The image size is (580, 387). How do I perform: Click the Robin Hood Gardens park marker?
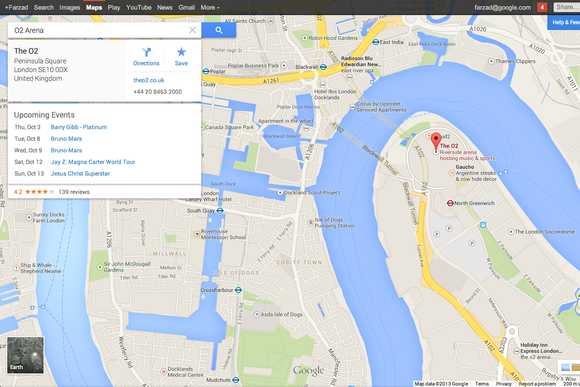pos(304,38)
